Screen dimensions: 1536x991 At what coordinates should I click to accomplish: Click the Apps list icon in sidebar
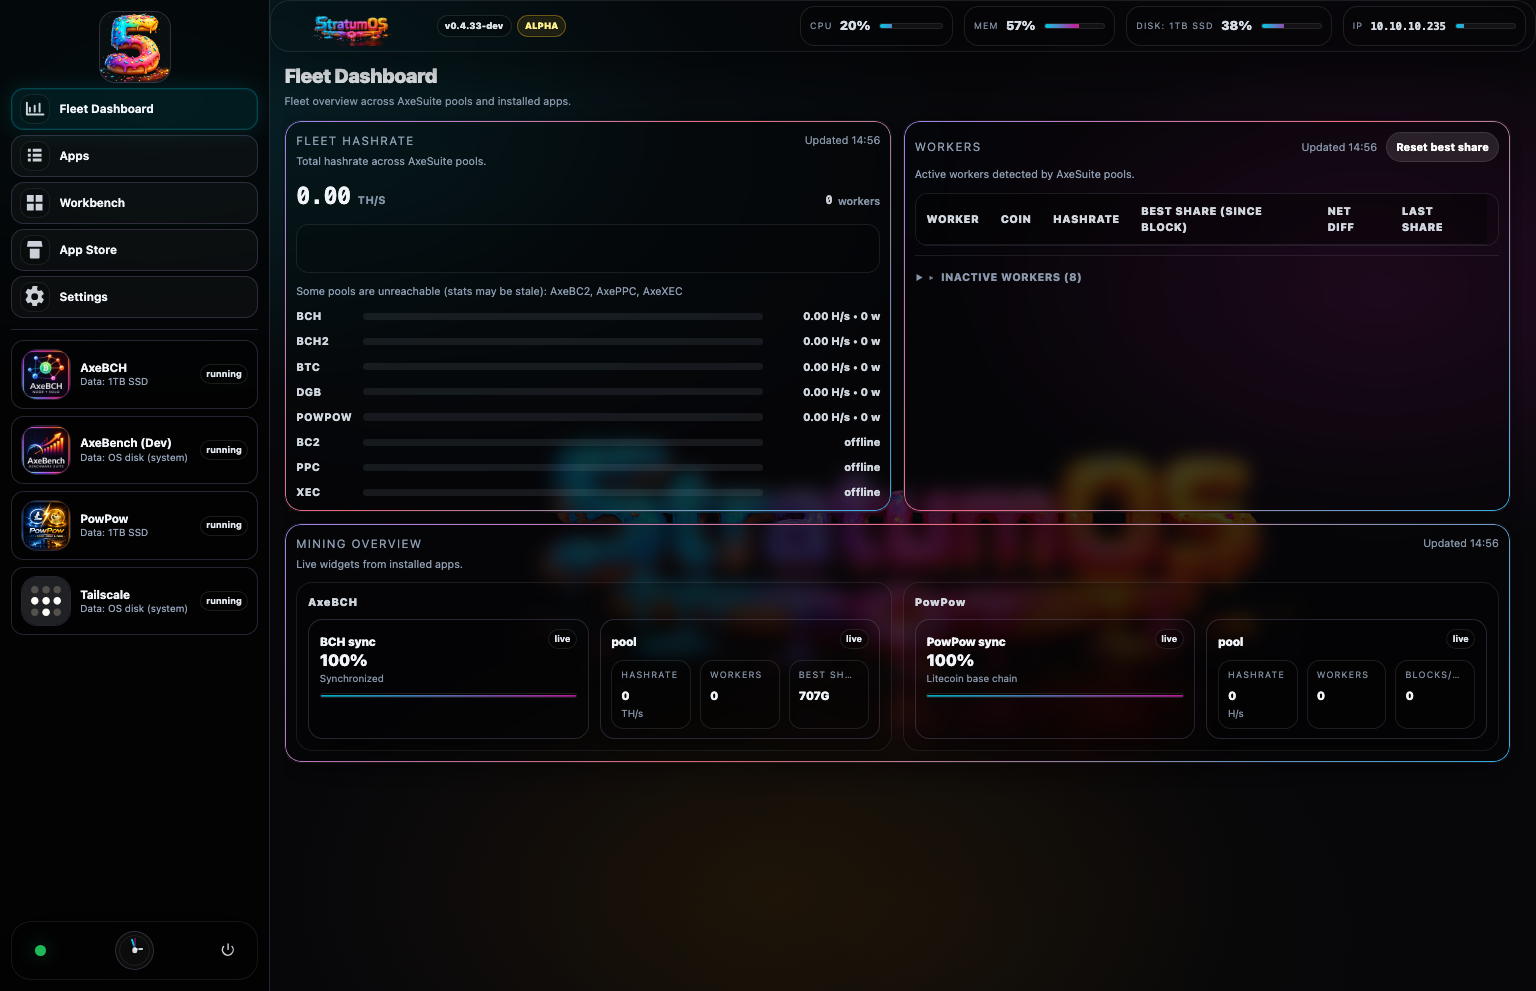(x=35, y=156)
